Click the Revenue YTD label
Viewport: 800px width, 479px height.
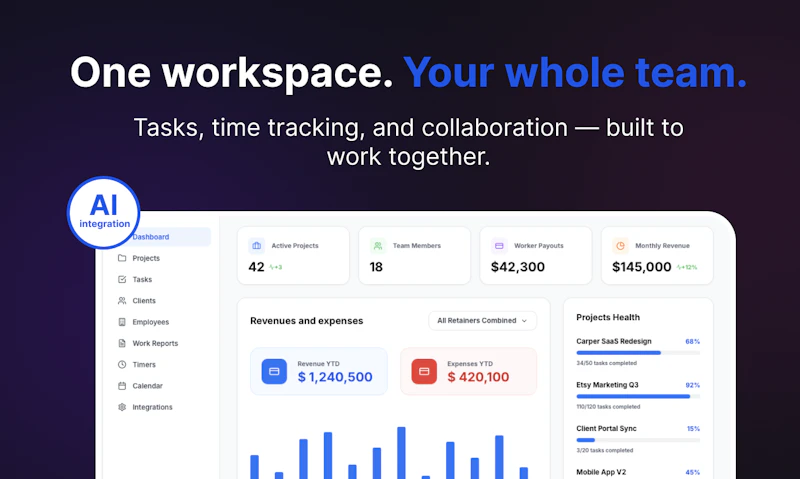tap(318, 364)
